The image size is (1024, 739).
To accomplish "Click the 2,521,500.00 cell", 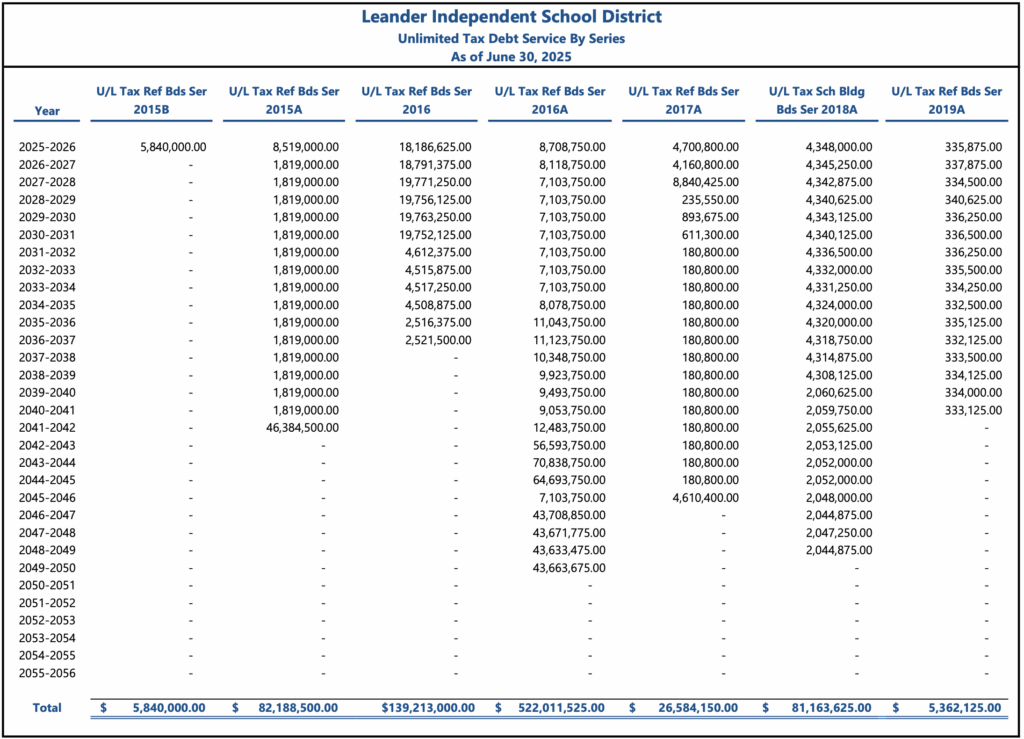I will click(x=438, y=340).
